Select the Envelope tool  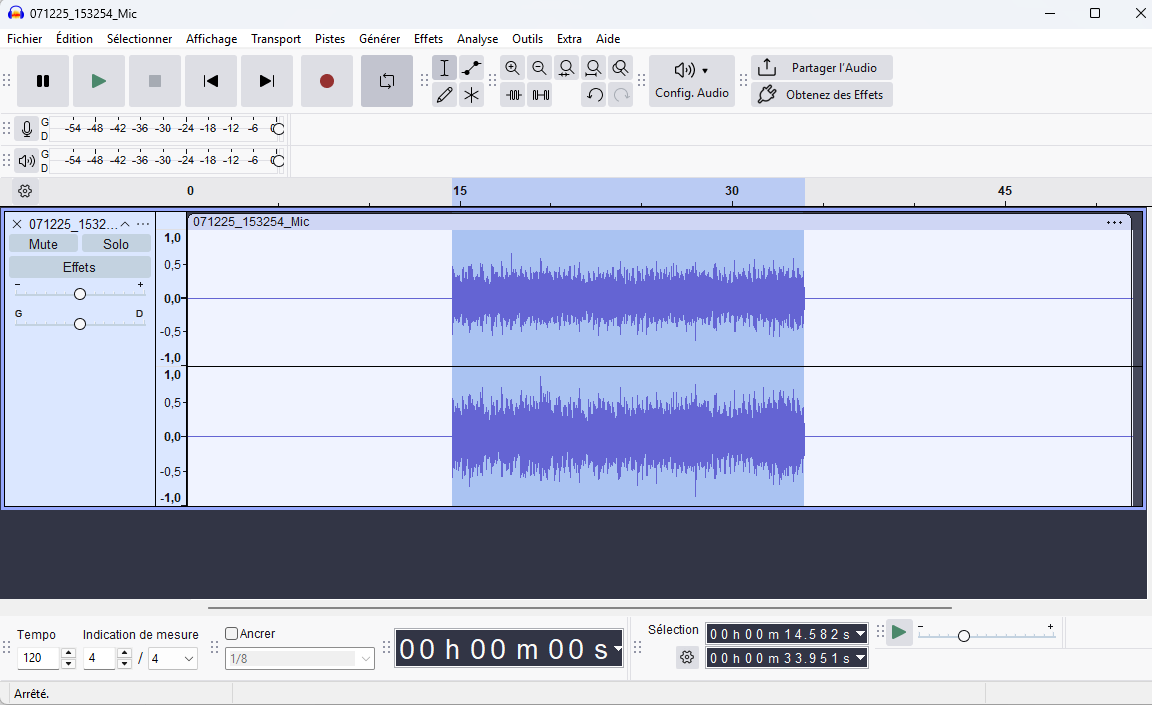pos(472,68)
